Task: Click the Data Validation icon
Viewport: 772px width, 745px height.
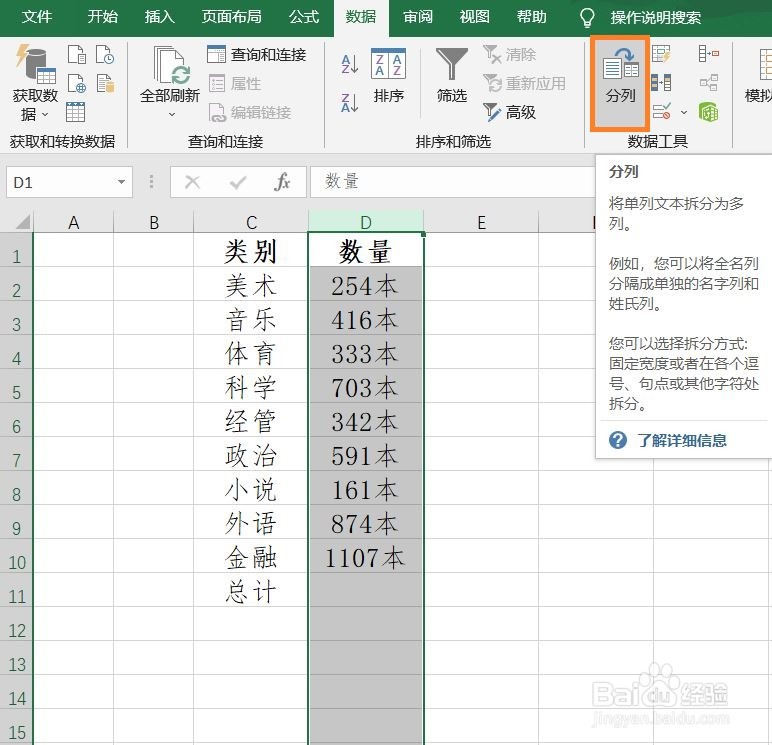Action: click(x=661, y=111)
